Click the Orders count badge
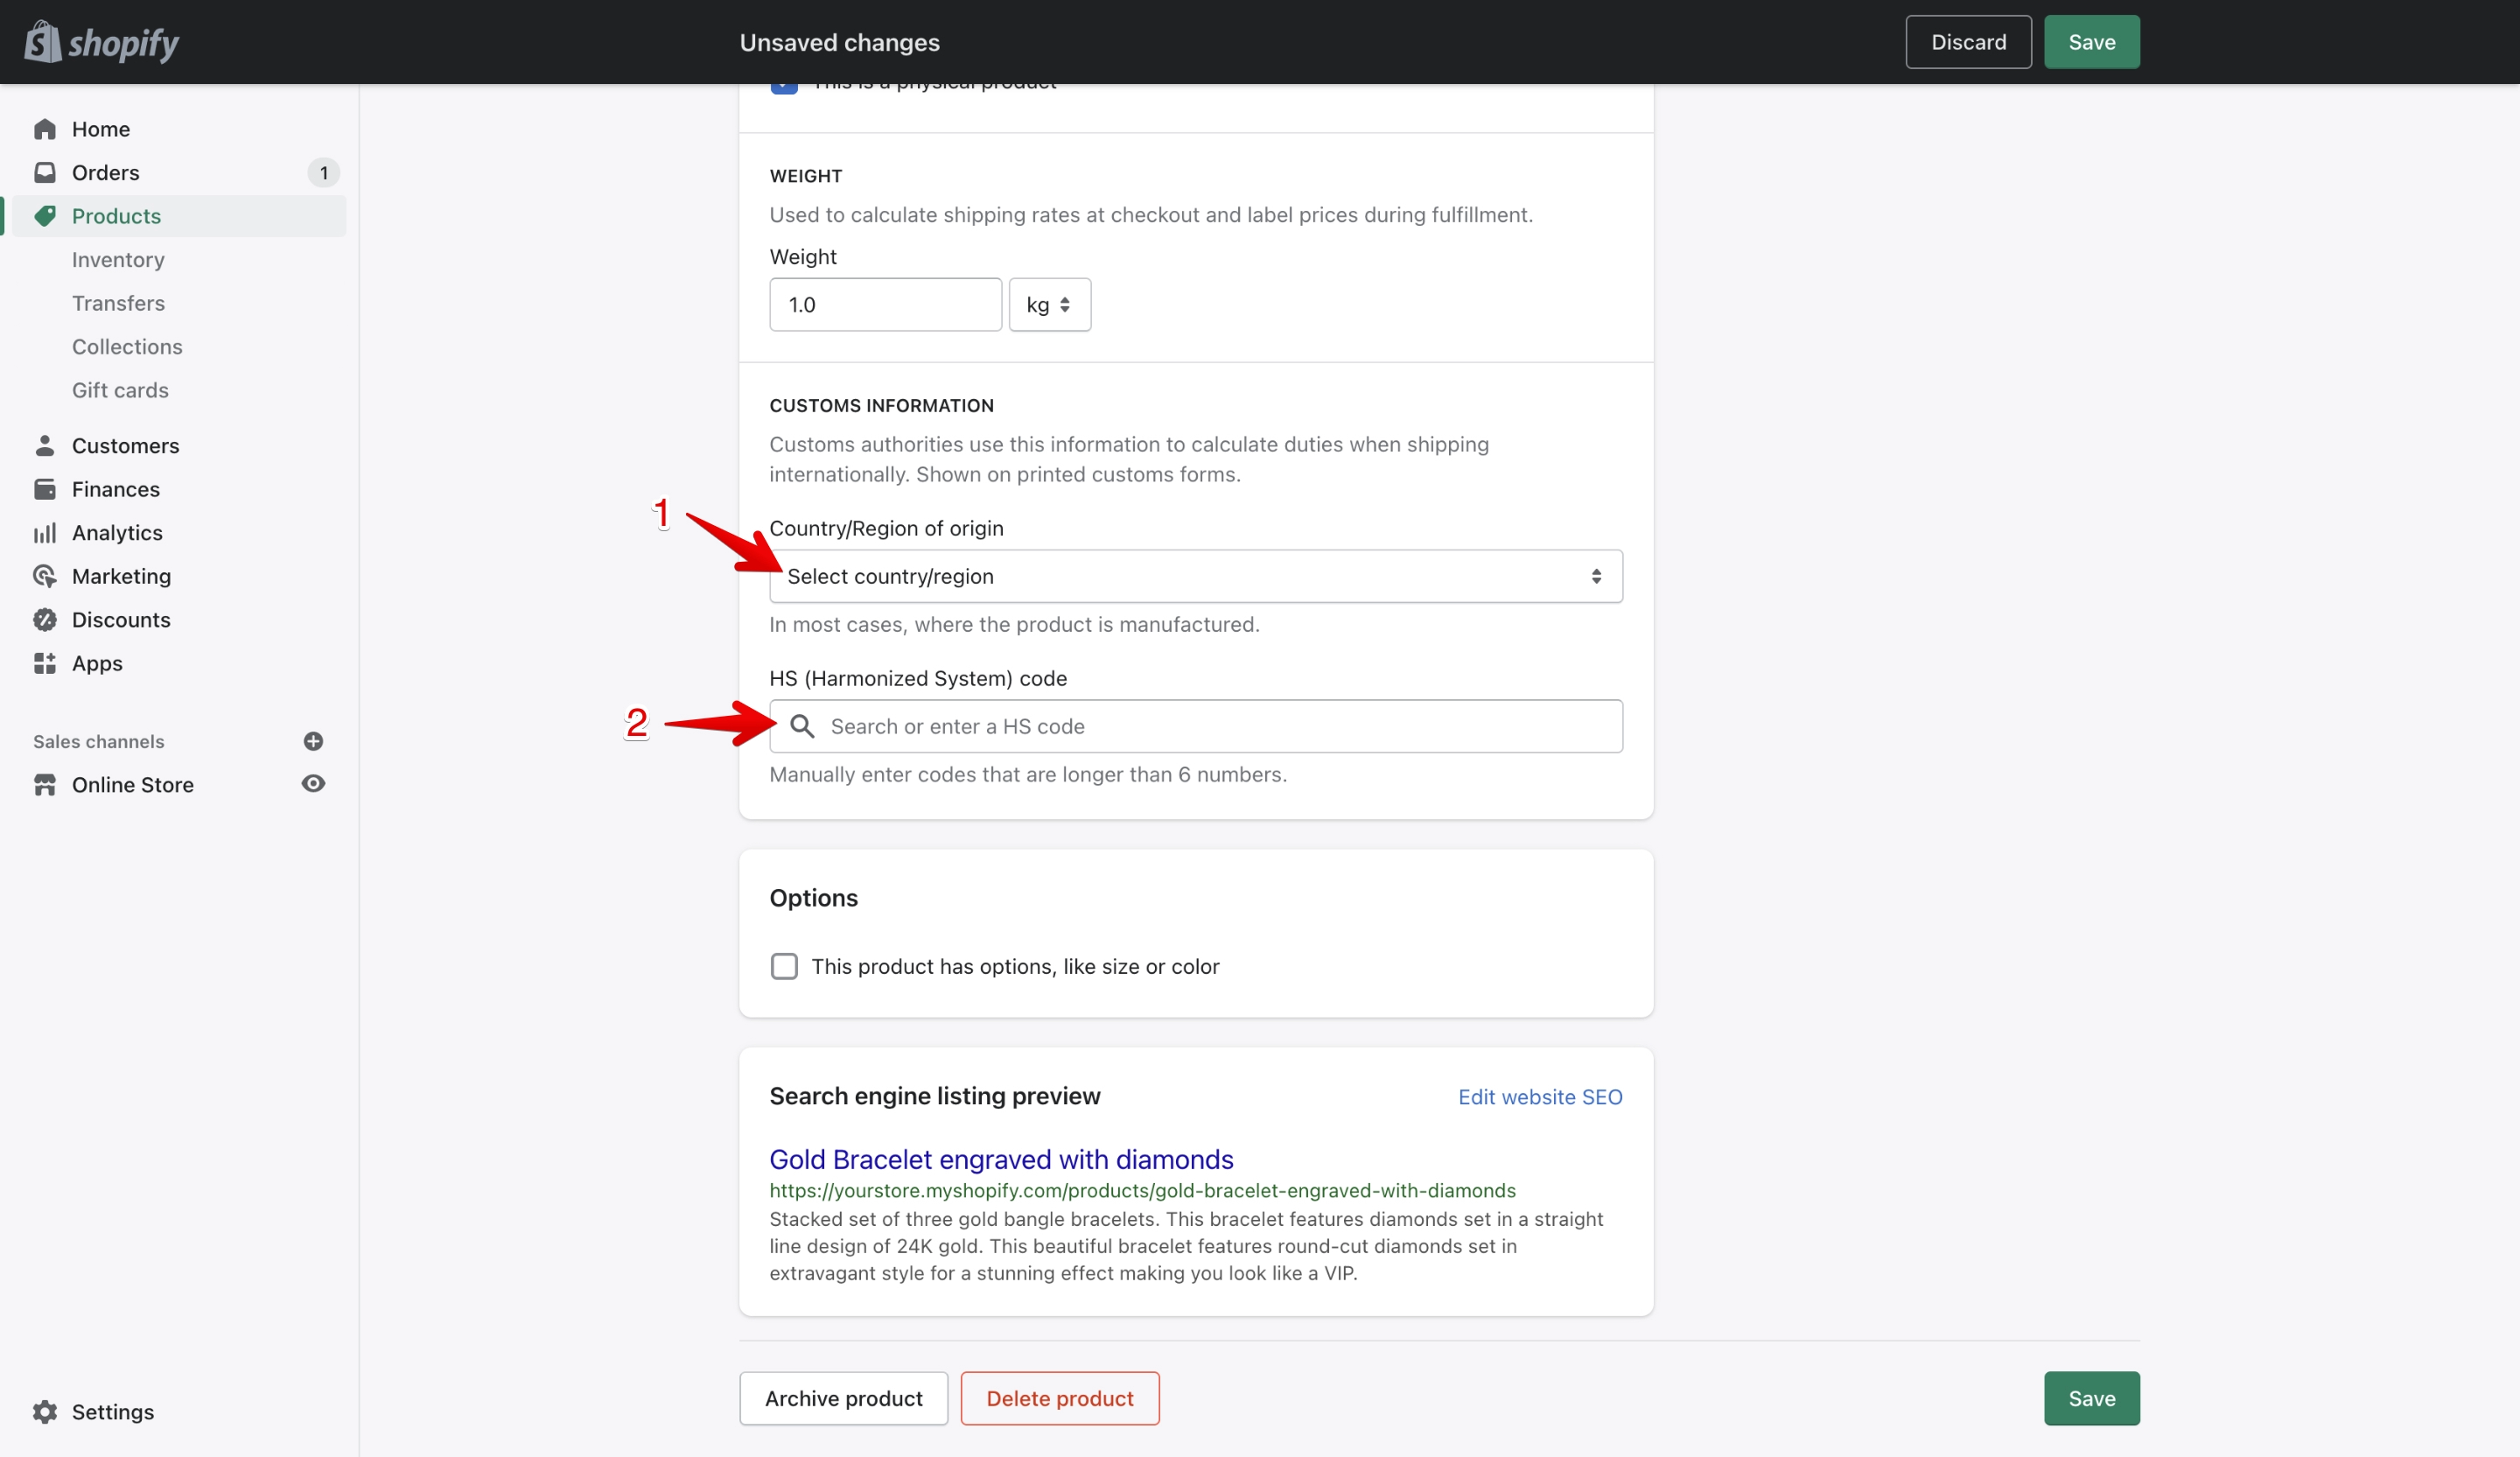This screenshot has width=2520, height=1457. (323, 173)
